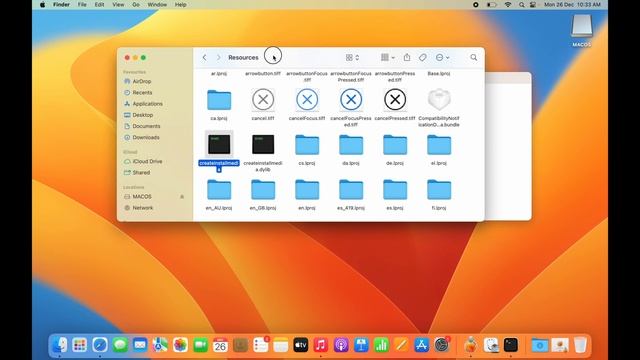Viewport: 640px width, 360px height.
Task: Open Apple TV from the Dock
Action: coord(301,345)
